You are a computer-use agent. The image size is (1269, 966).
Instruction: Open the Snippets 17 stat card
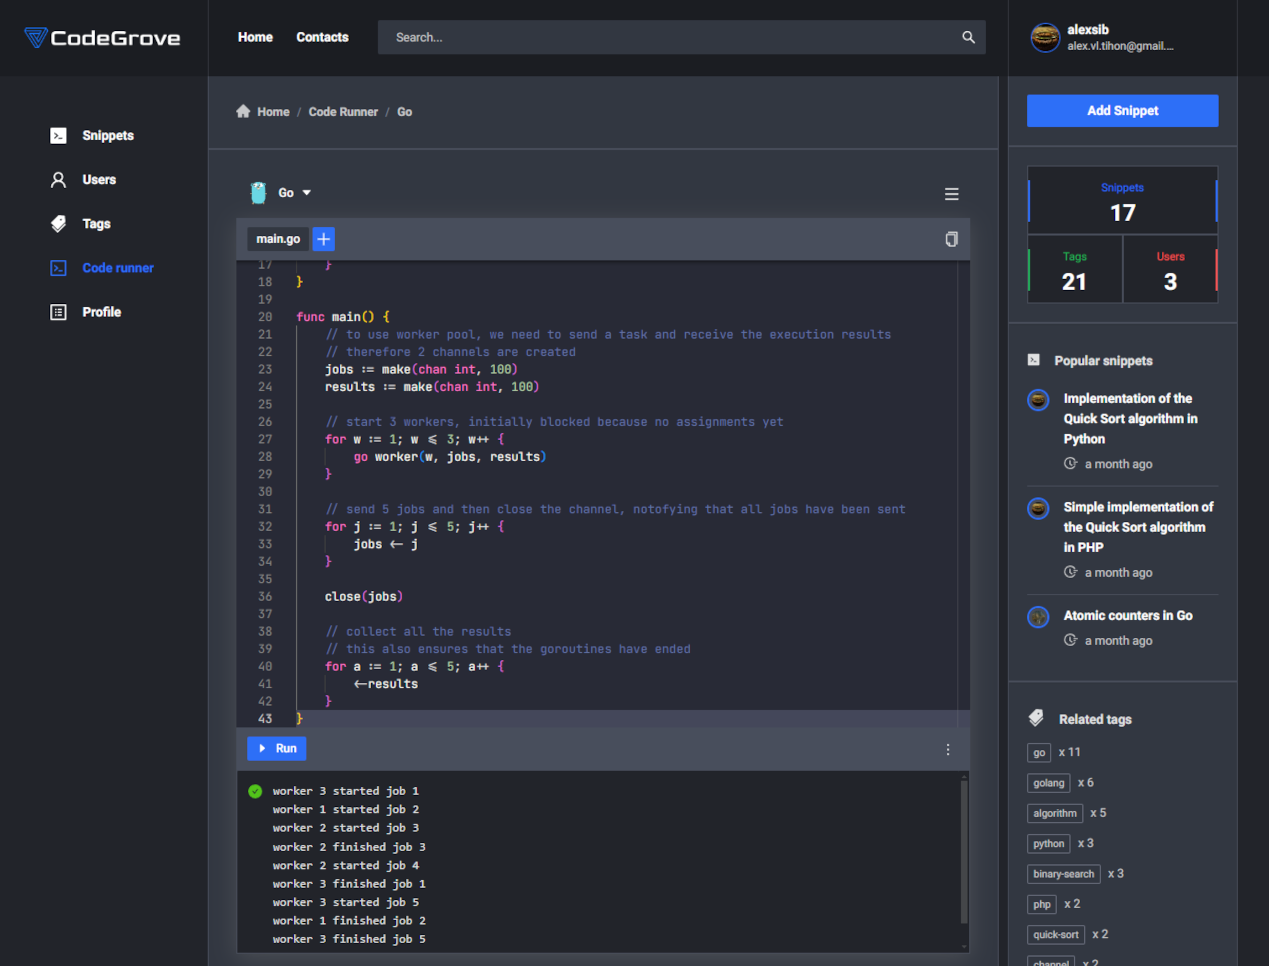tap(1122, 201)
